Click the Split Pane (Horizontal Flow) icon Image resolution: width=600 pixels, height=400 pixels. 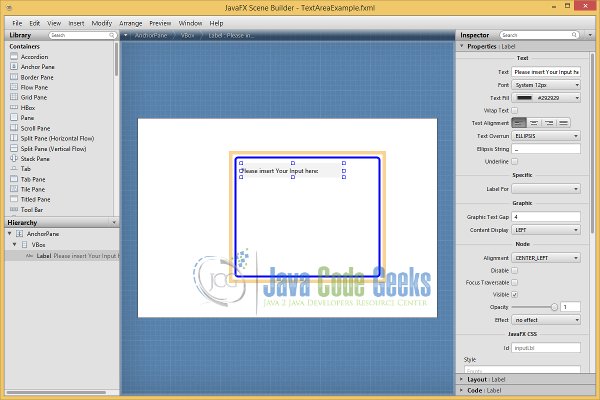14,138
